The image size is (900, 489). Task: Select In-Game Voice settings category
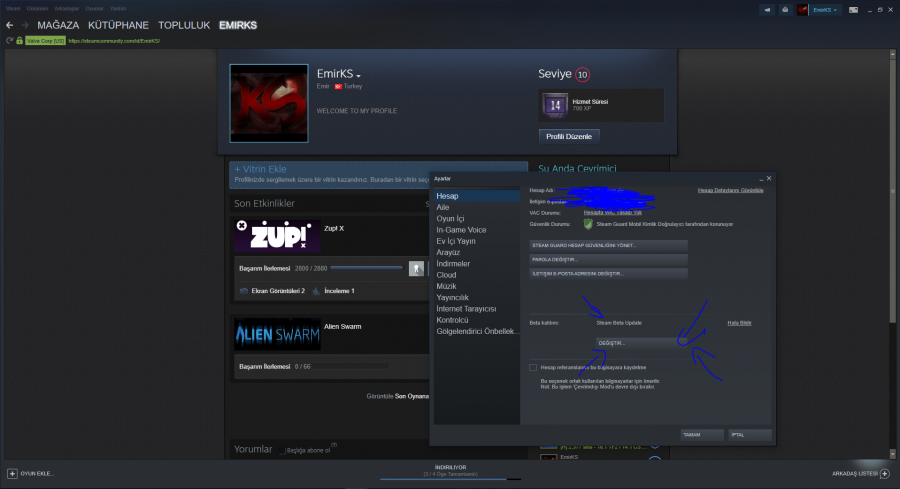pos(477,230)
